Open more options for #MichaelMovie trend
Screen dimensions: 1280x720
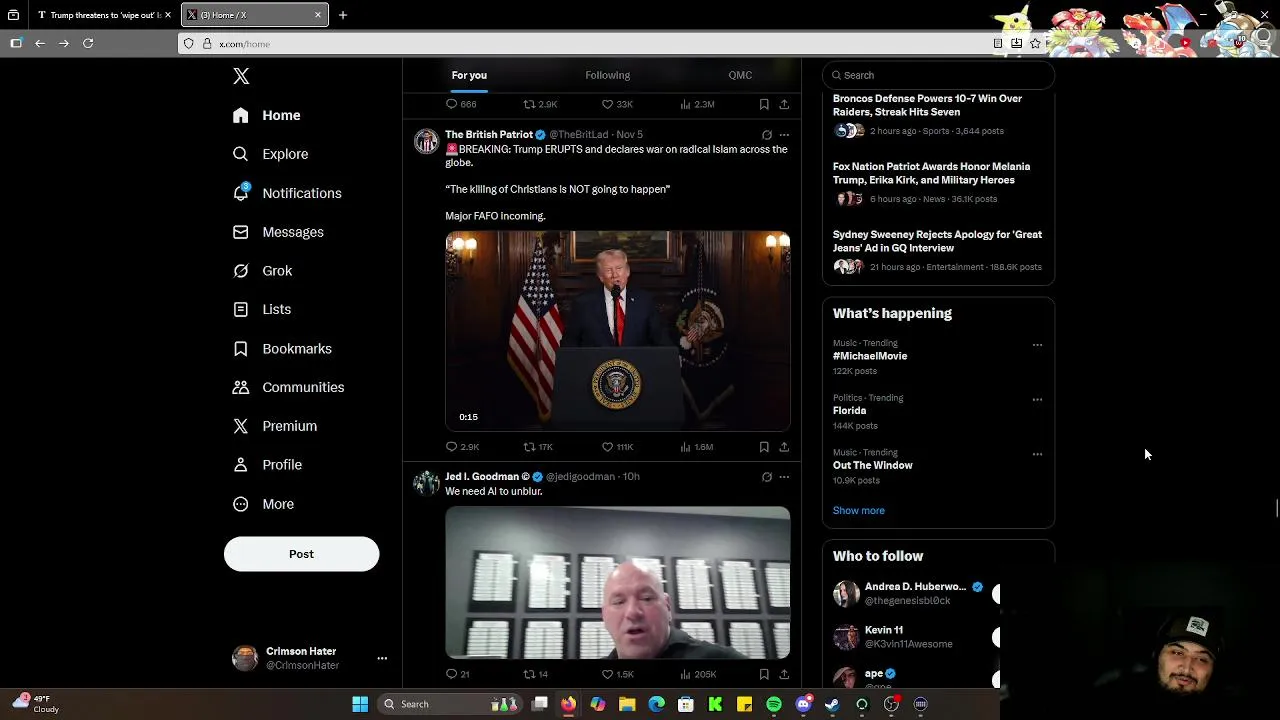coord(1037,345)
